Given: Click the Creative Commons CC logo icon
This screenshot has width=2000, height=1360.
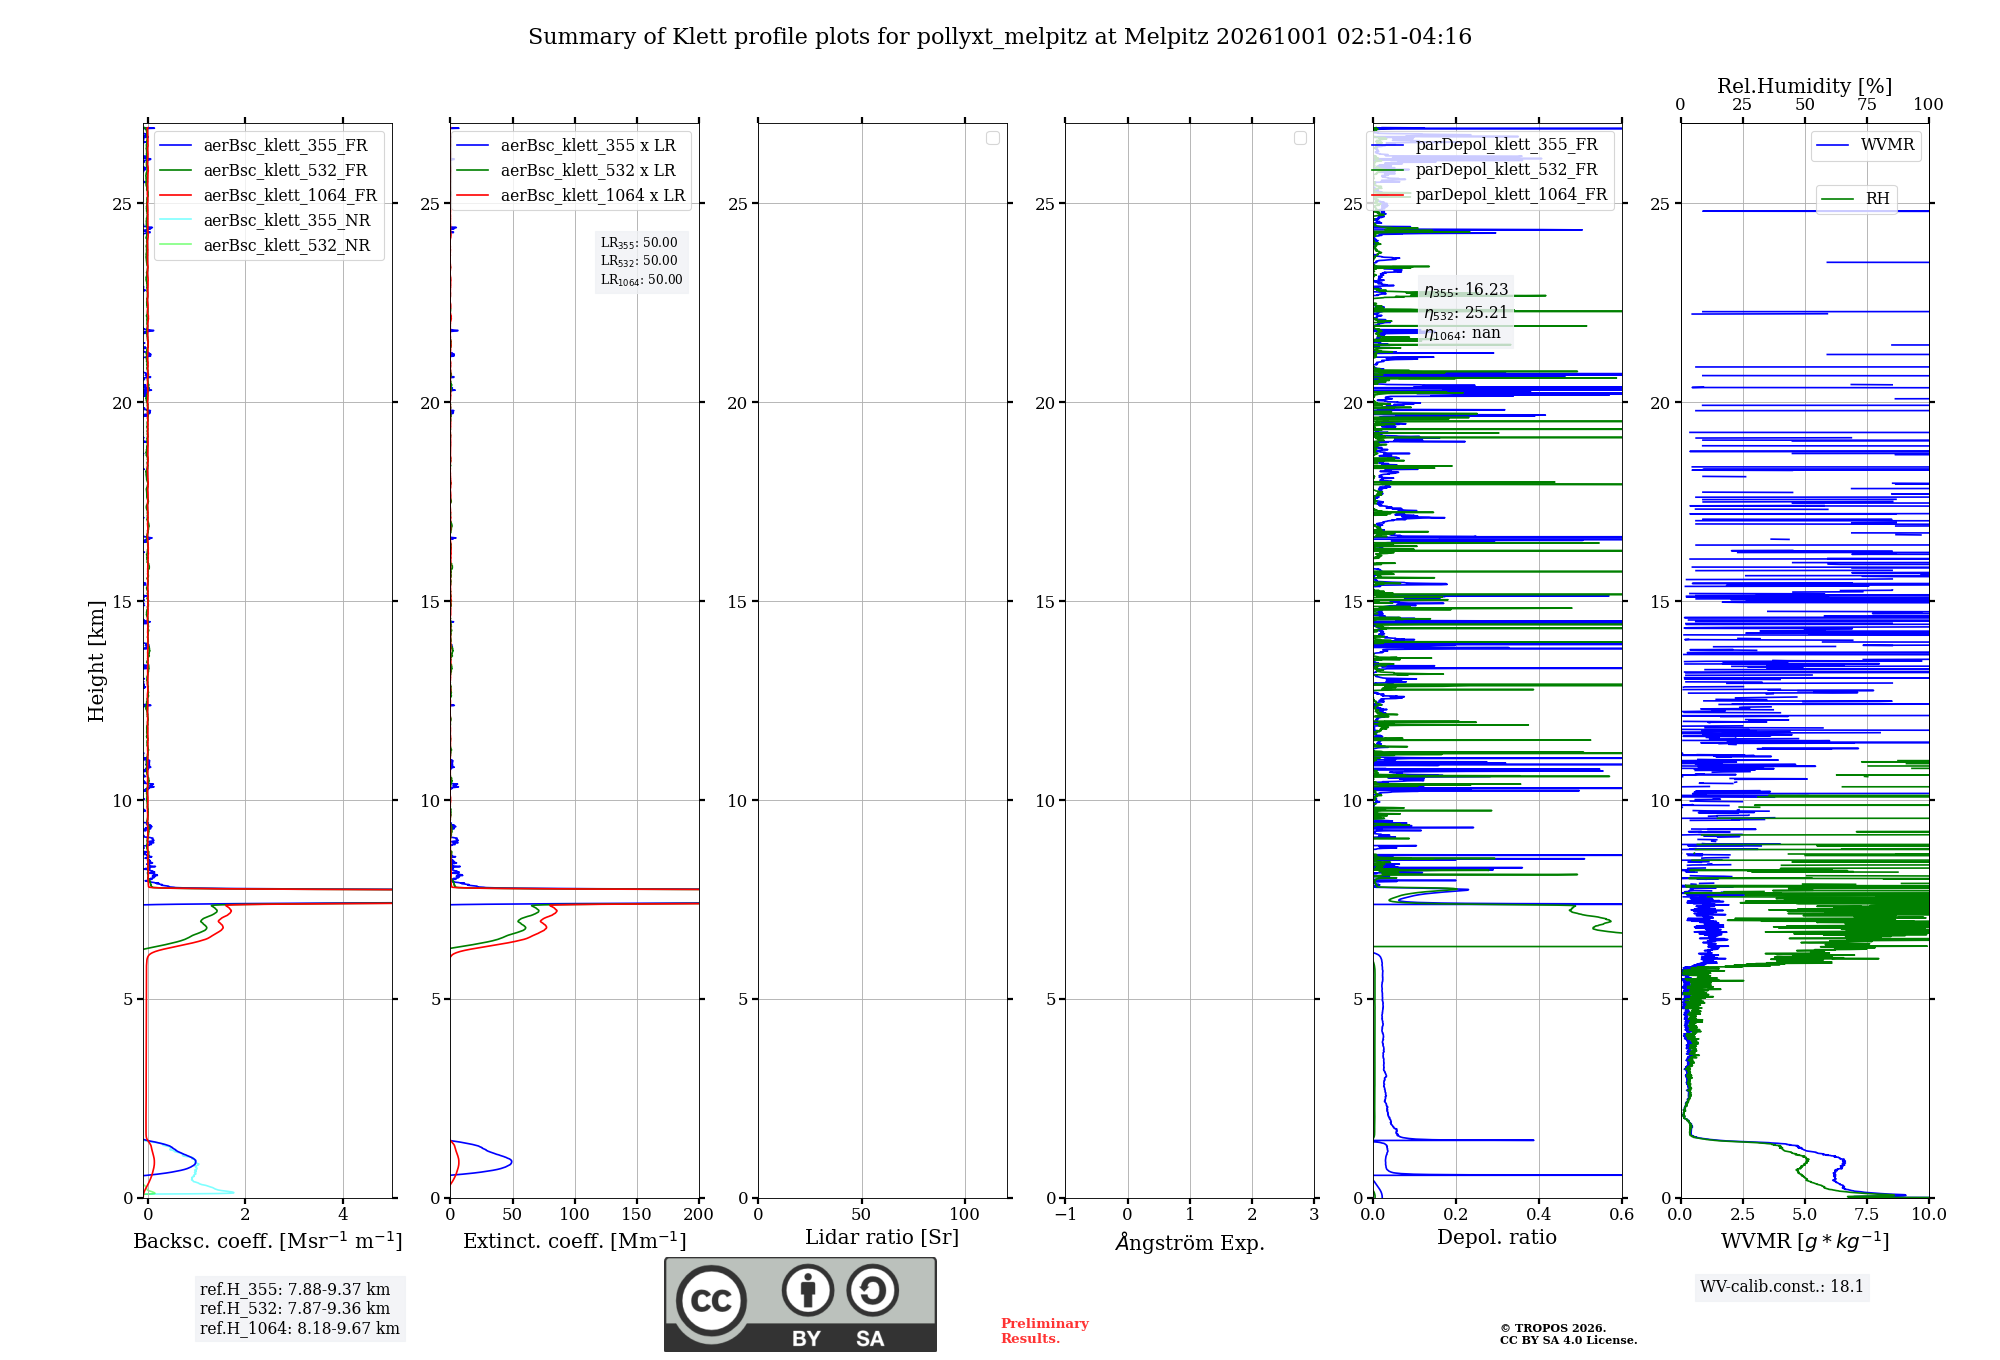Looking at the screenshot, I should 711,1300.
